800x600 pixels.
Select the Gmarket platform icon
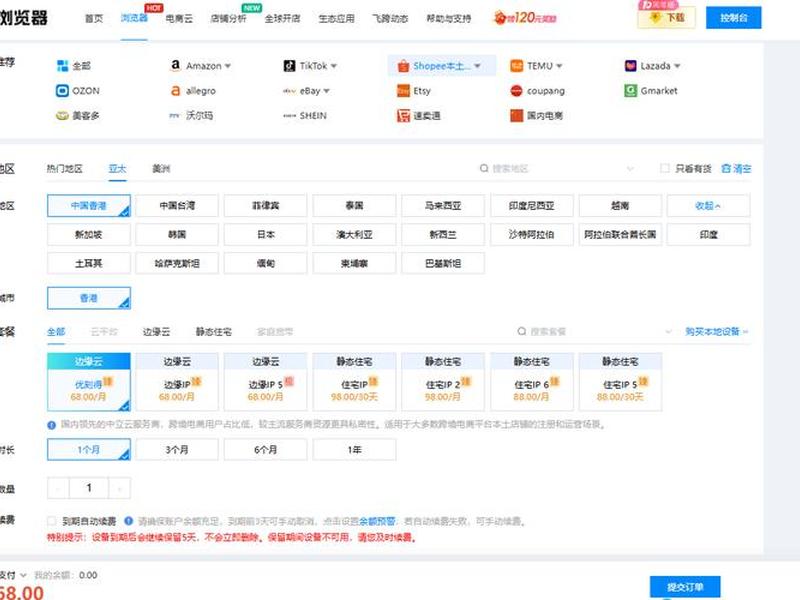coord(631,91)
